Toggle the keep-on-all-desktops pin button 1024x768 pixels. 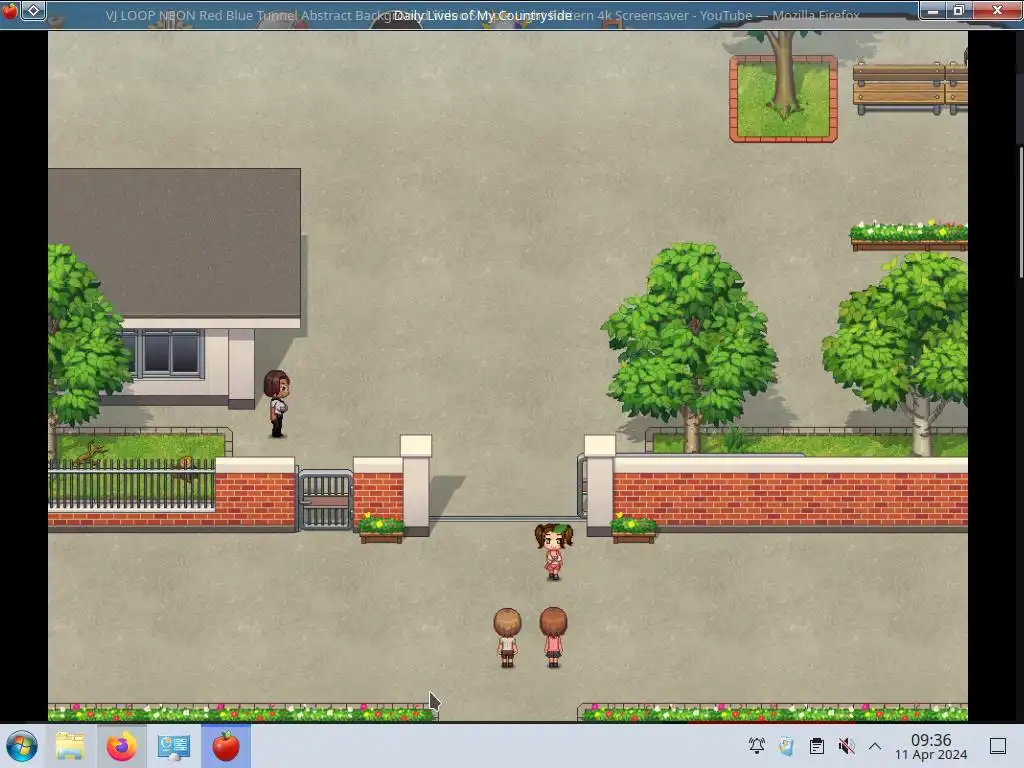point(33,10)
